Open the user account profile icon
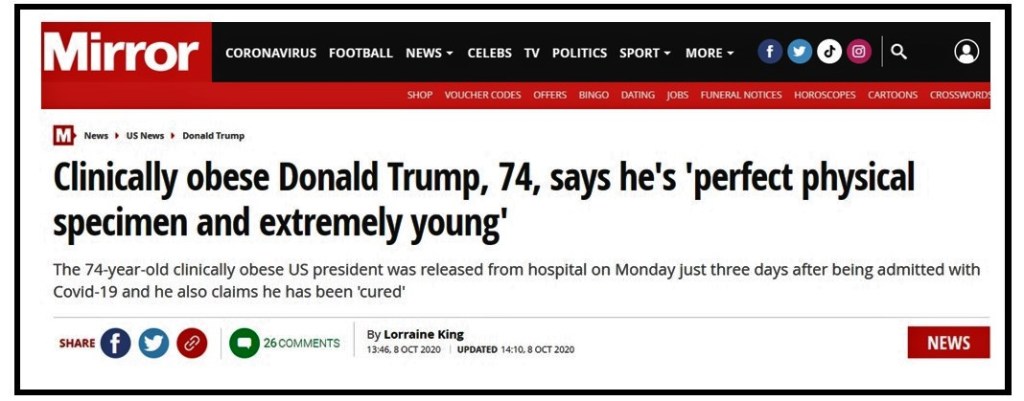The height and width of the screenshot is (401, 1024). pyautogui.click(x=966, y=52)
